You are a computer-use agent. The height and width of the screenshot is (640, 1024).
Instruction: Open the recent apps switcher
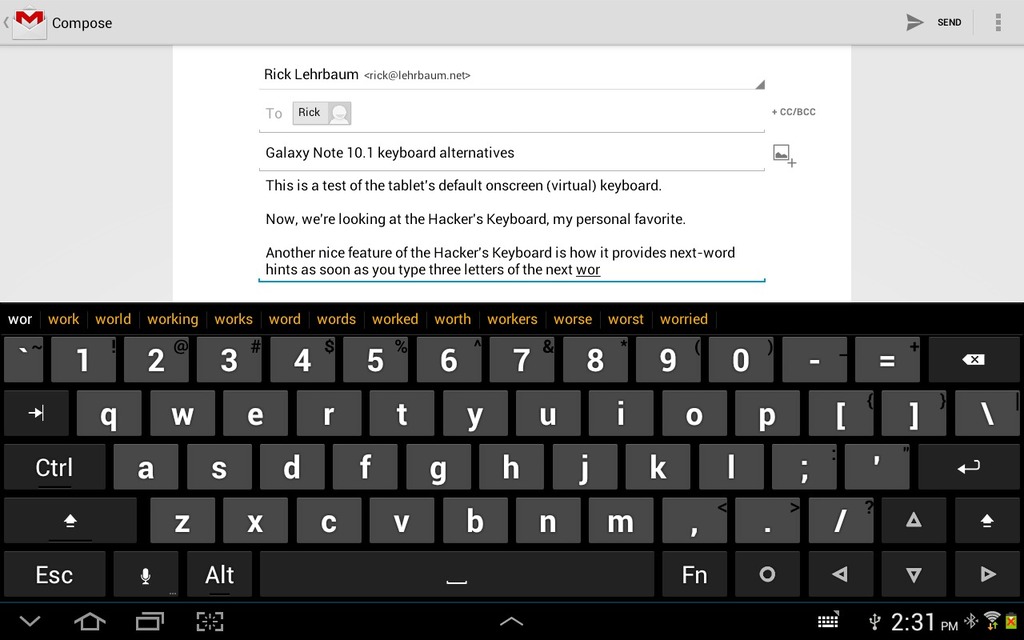pos(150,621)
